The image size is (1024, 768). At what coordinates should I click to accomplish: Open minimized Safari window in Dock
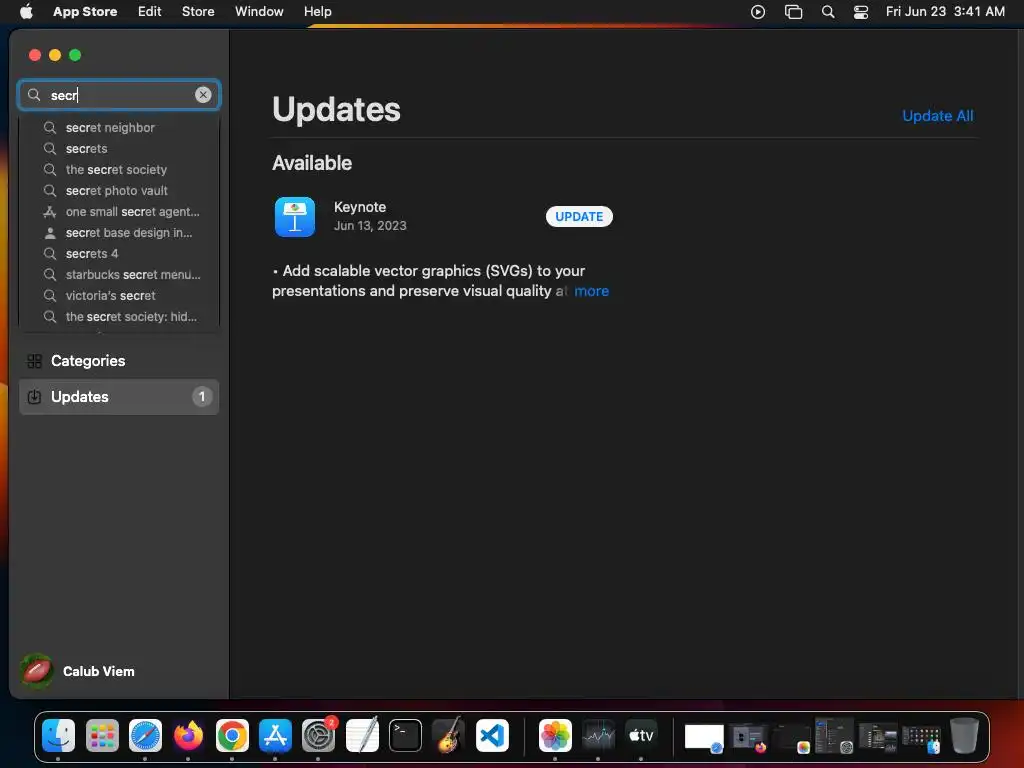click(704, 737)
